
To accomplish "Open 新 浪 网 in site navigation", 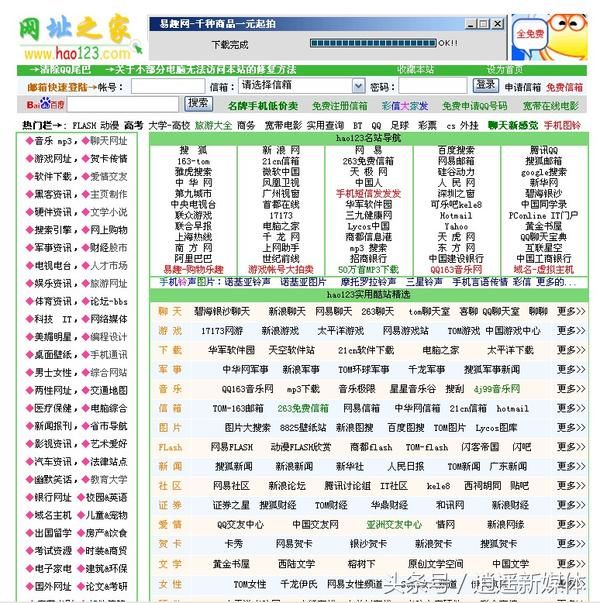I will pos(281,150).
